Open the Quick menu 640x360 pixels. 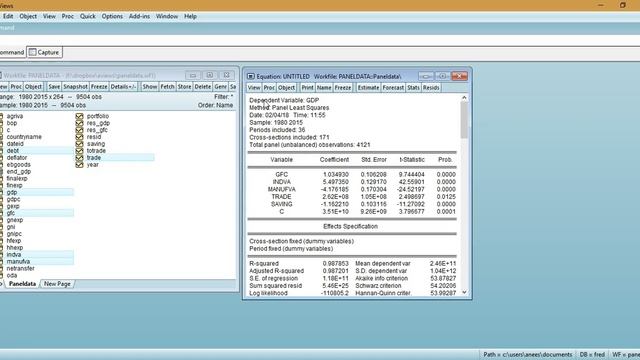87,16
